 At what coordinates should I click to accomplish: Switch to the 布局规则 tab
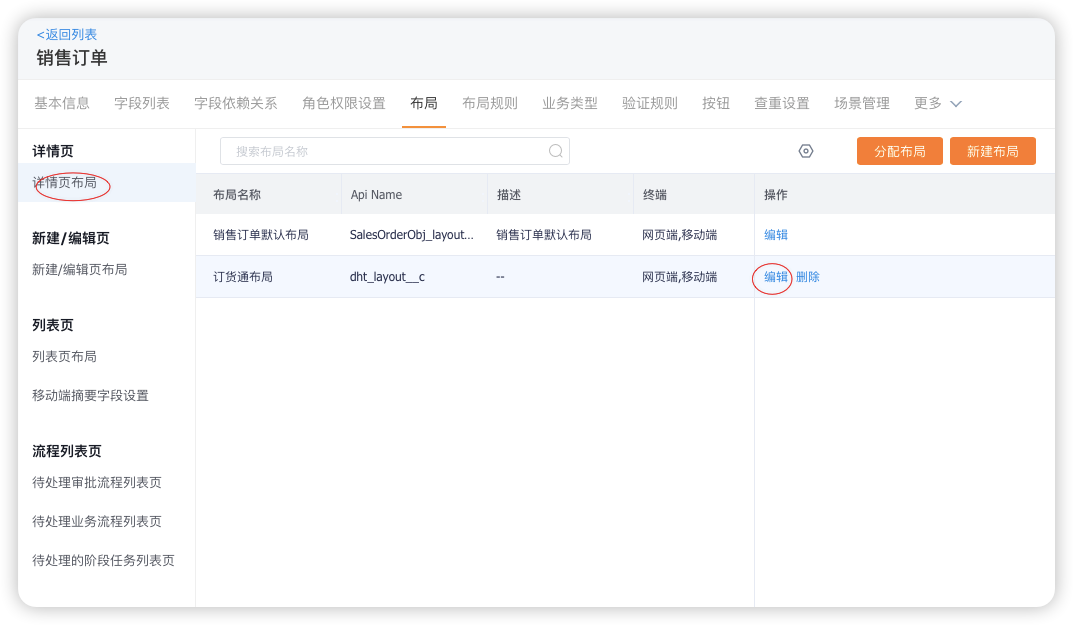[489, 103]
